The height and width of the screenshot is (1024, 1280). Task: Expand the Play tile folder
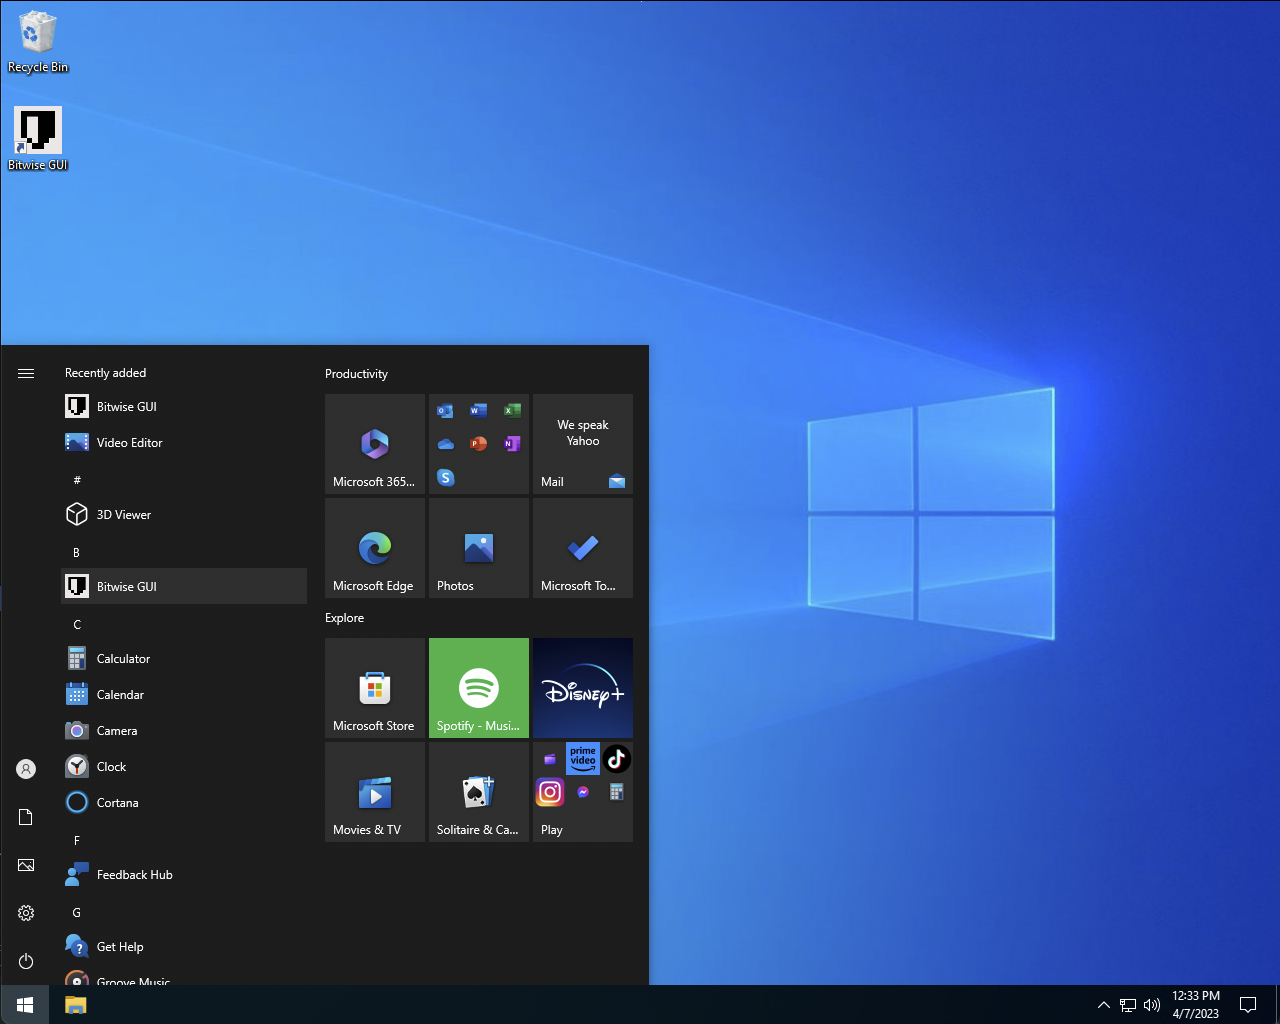pyautogui.click(x=583, y=792)
